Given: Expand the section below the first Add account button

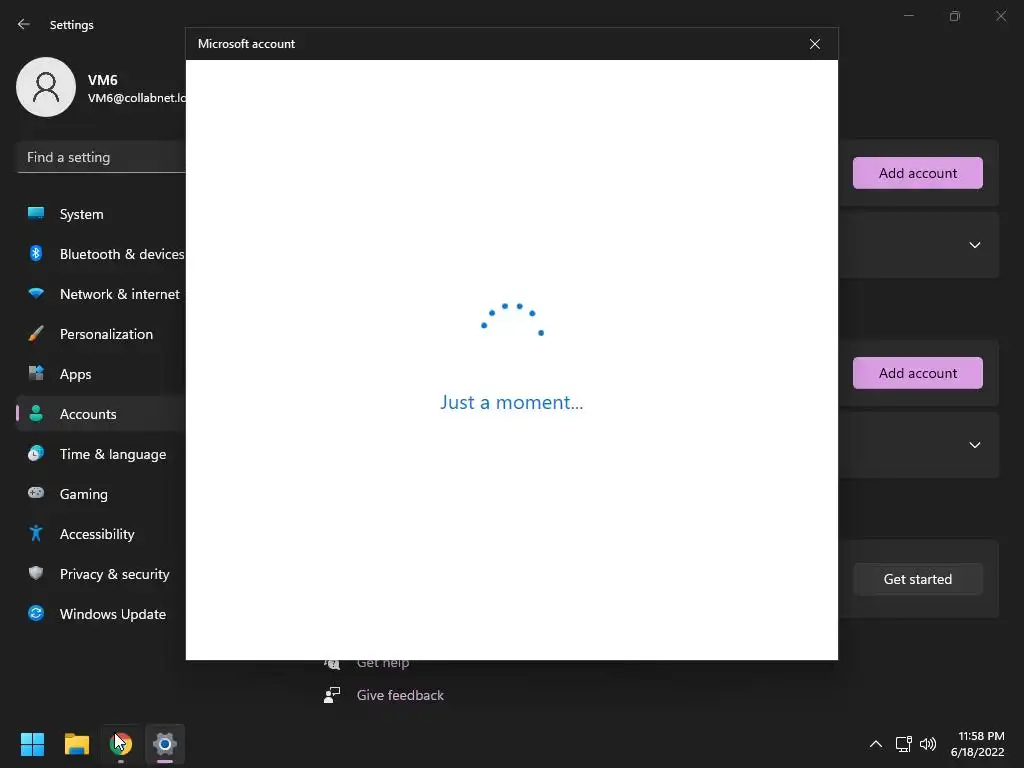Looking at the screenshot, I should point(974,245).
